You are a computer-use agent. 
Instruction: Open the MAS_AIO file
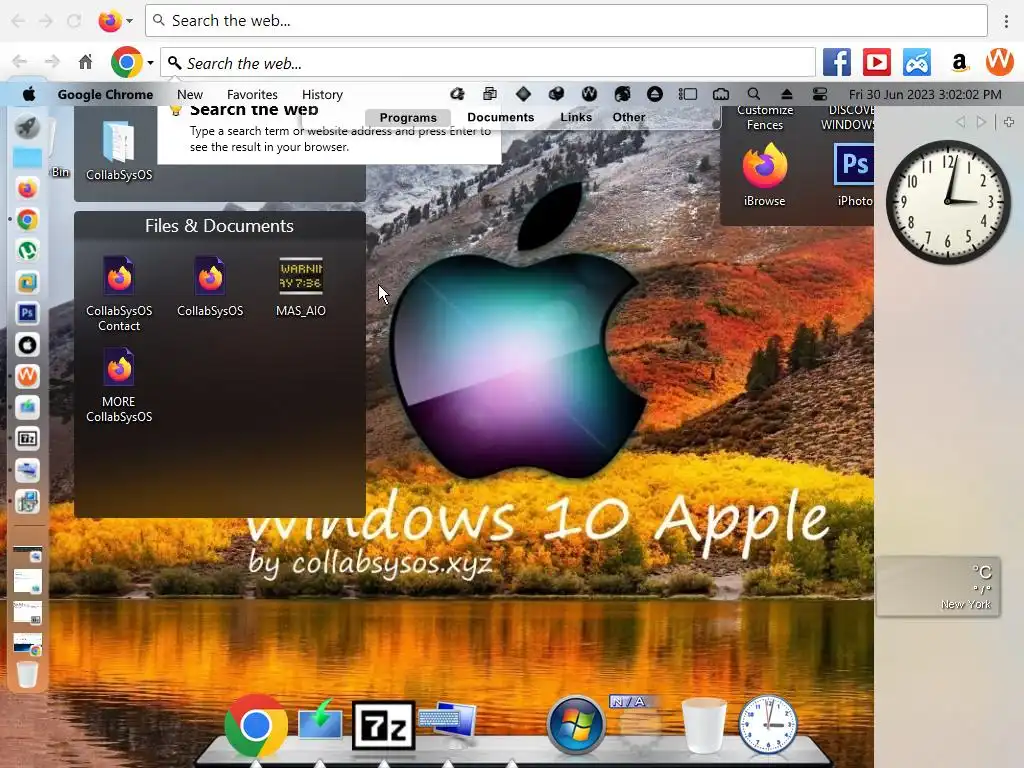pos(300,287)
